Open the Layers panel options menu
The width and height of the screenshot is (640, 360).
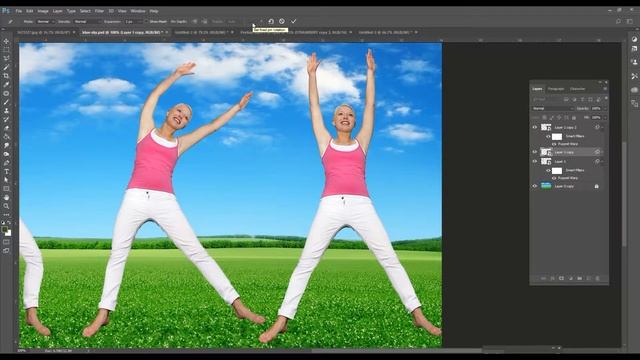point(605,89)
